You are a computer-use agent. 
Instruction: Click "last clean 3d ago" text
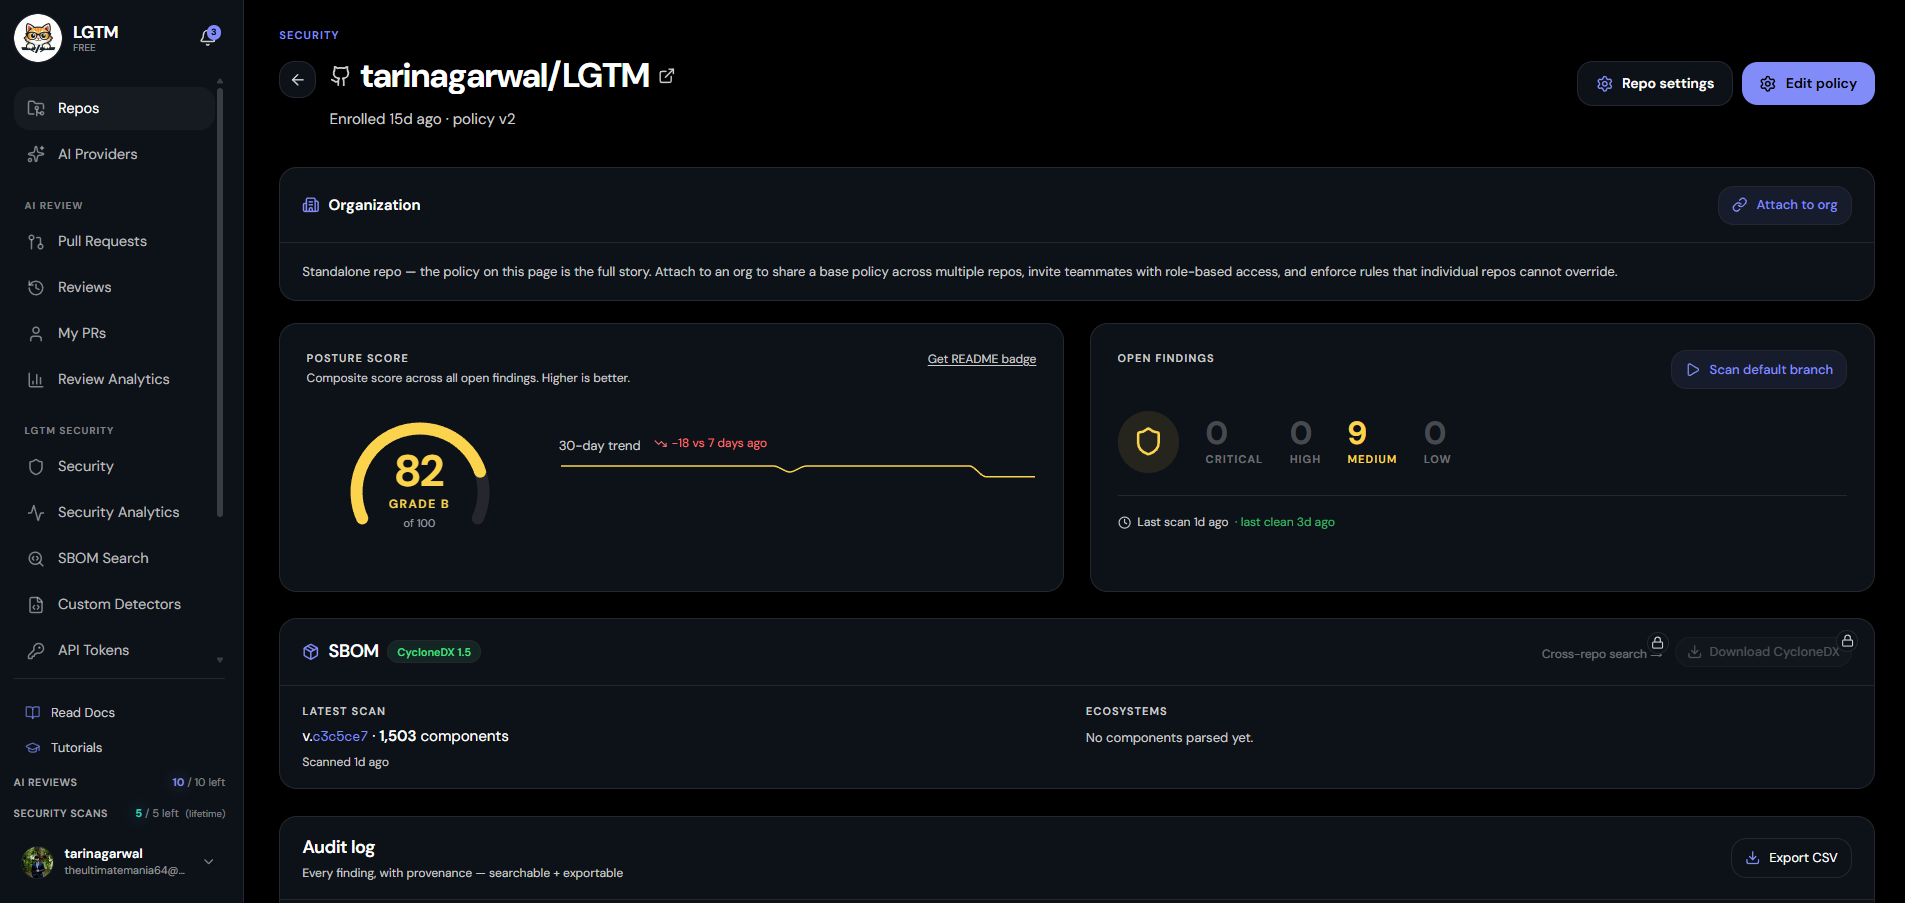(x=1288, y=522)
